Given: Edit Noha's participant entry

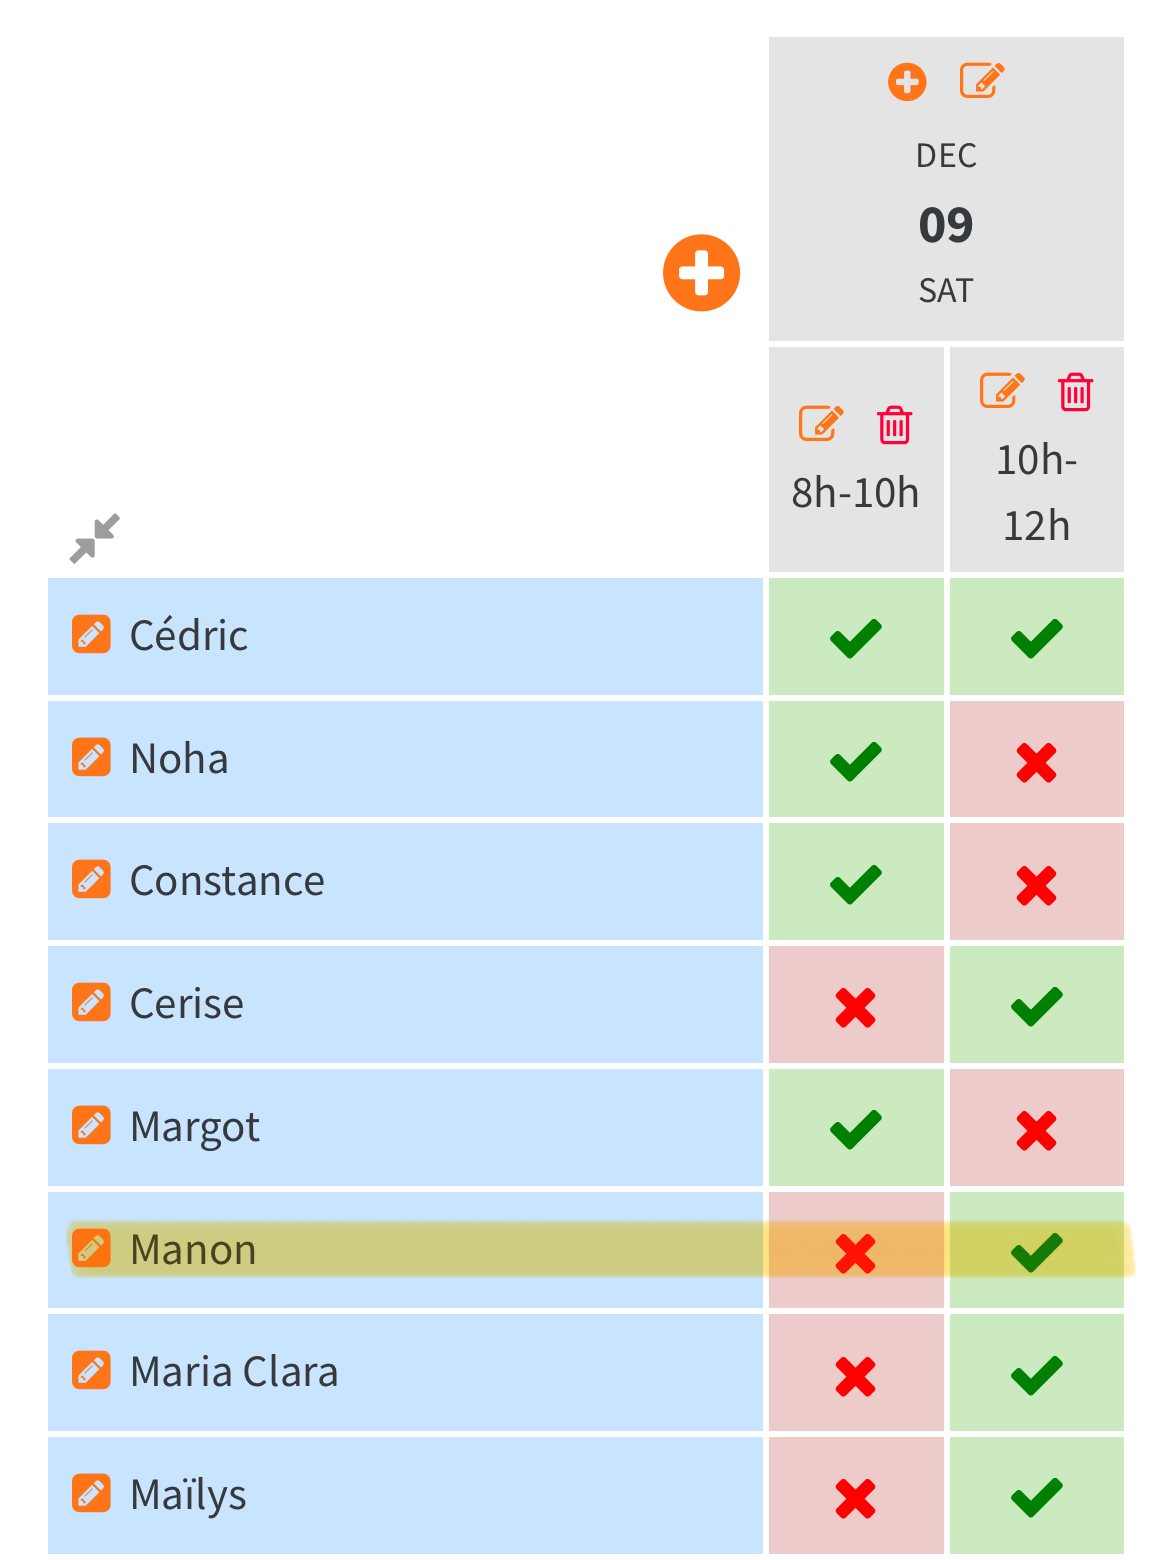Looking at the screenshot, I should click(91, 758).
